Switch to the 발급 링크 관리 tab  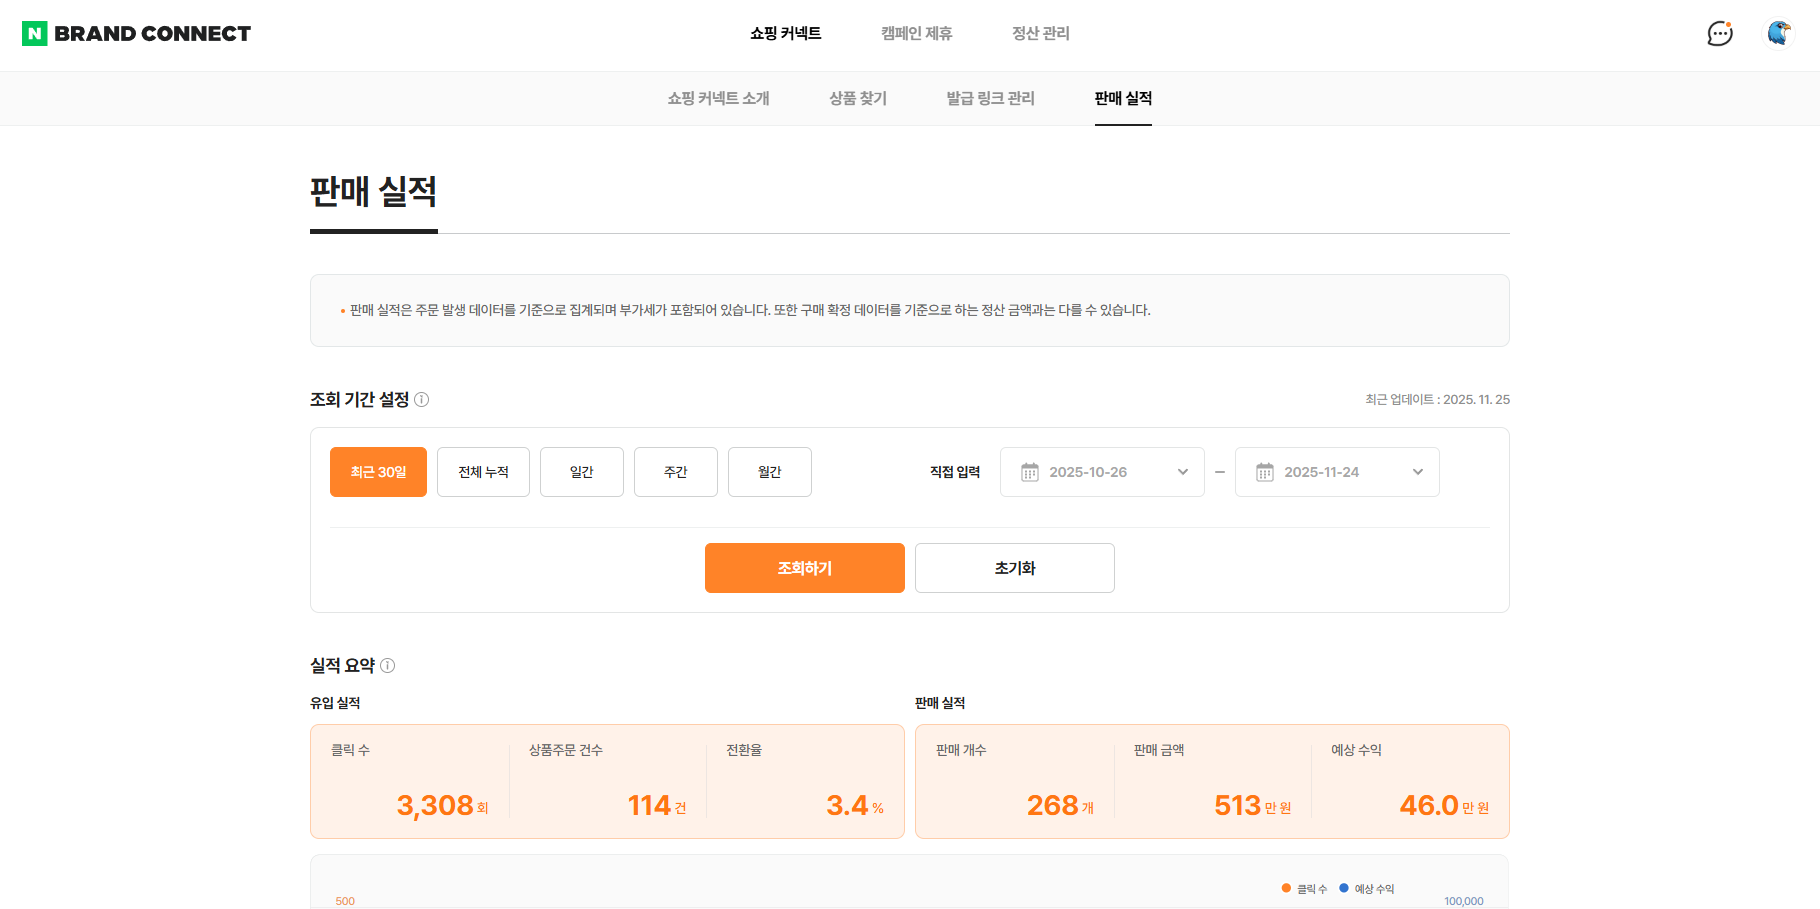click(989, 98)
